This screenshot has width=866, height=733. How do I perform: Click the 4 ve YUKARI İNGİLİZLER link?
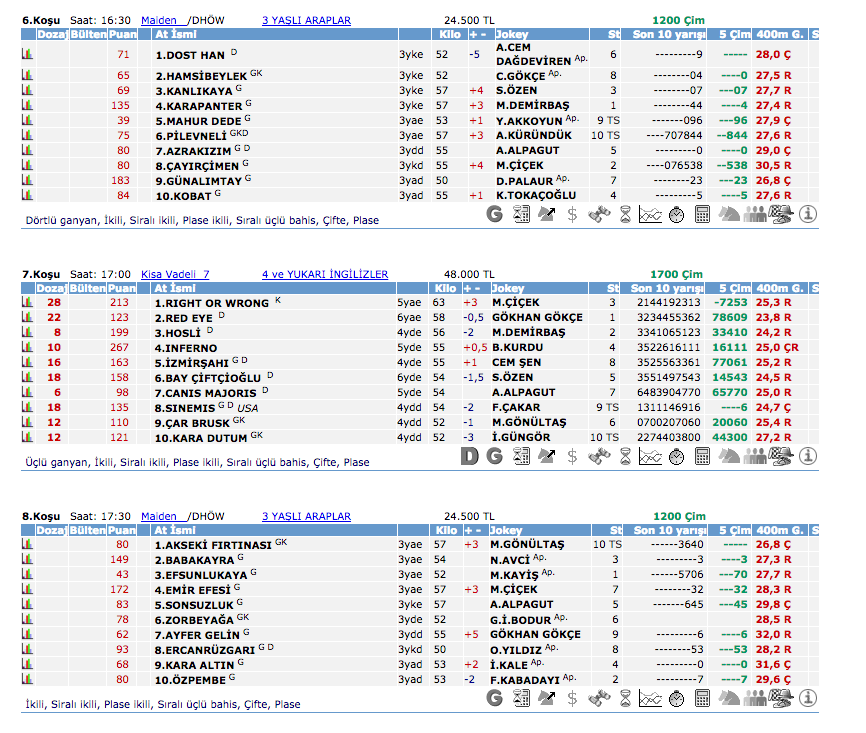(325, 273)
